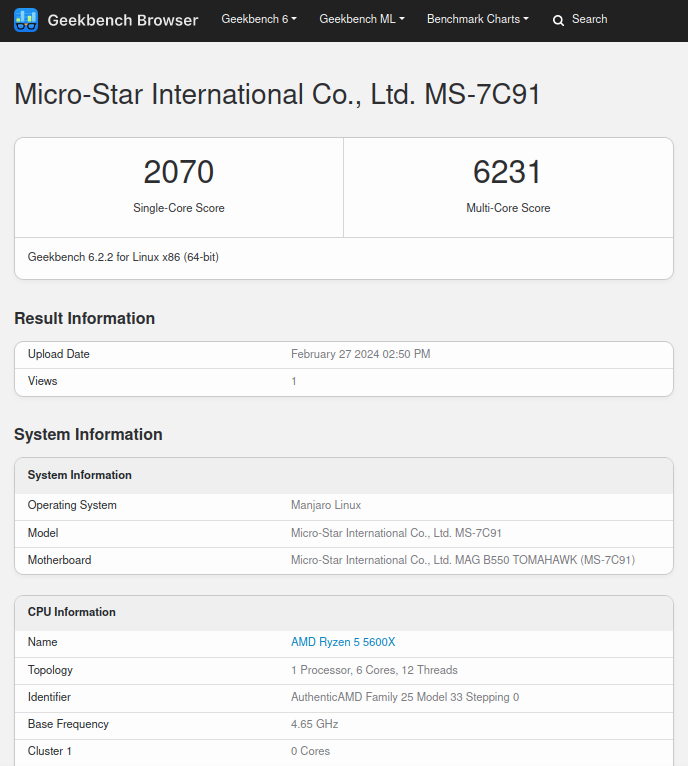Screen dimensions: 688x766
Task: Click the Upload Date label
Action: pos(59,354)
